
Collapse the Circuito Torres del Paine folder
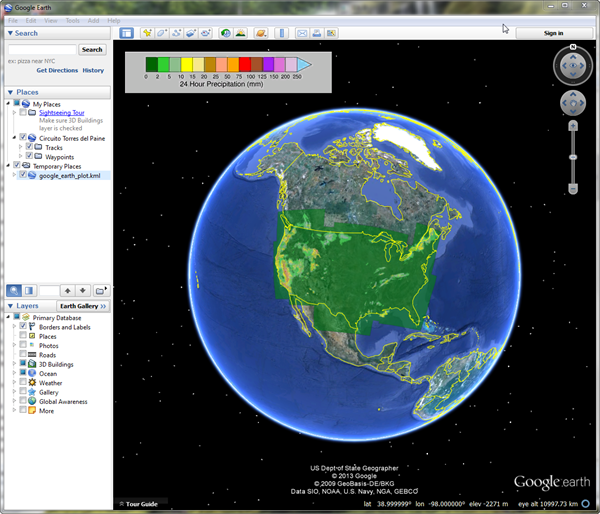click(x=14, y=137)
